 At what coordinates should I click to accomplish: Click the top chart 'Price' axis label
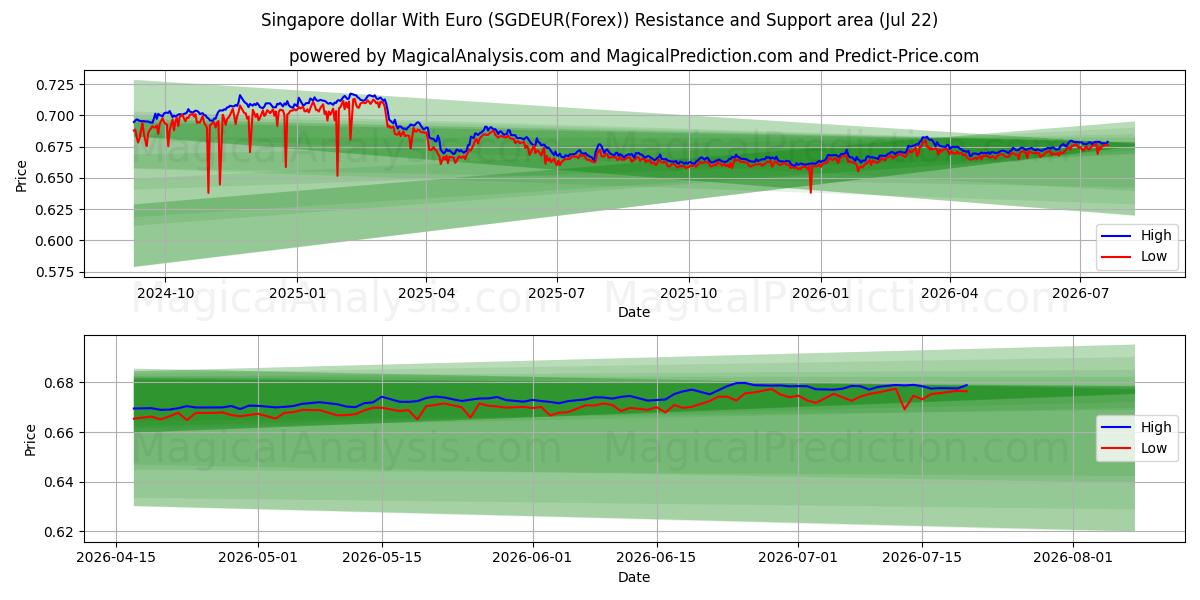tap(22, 173)
